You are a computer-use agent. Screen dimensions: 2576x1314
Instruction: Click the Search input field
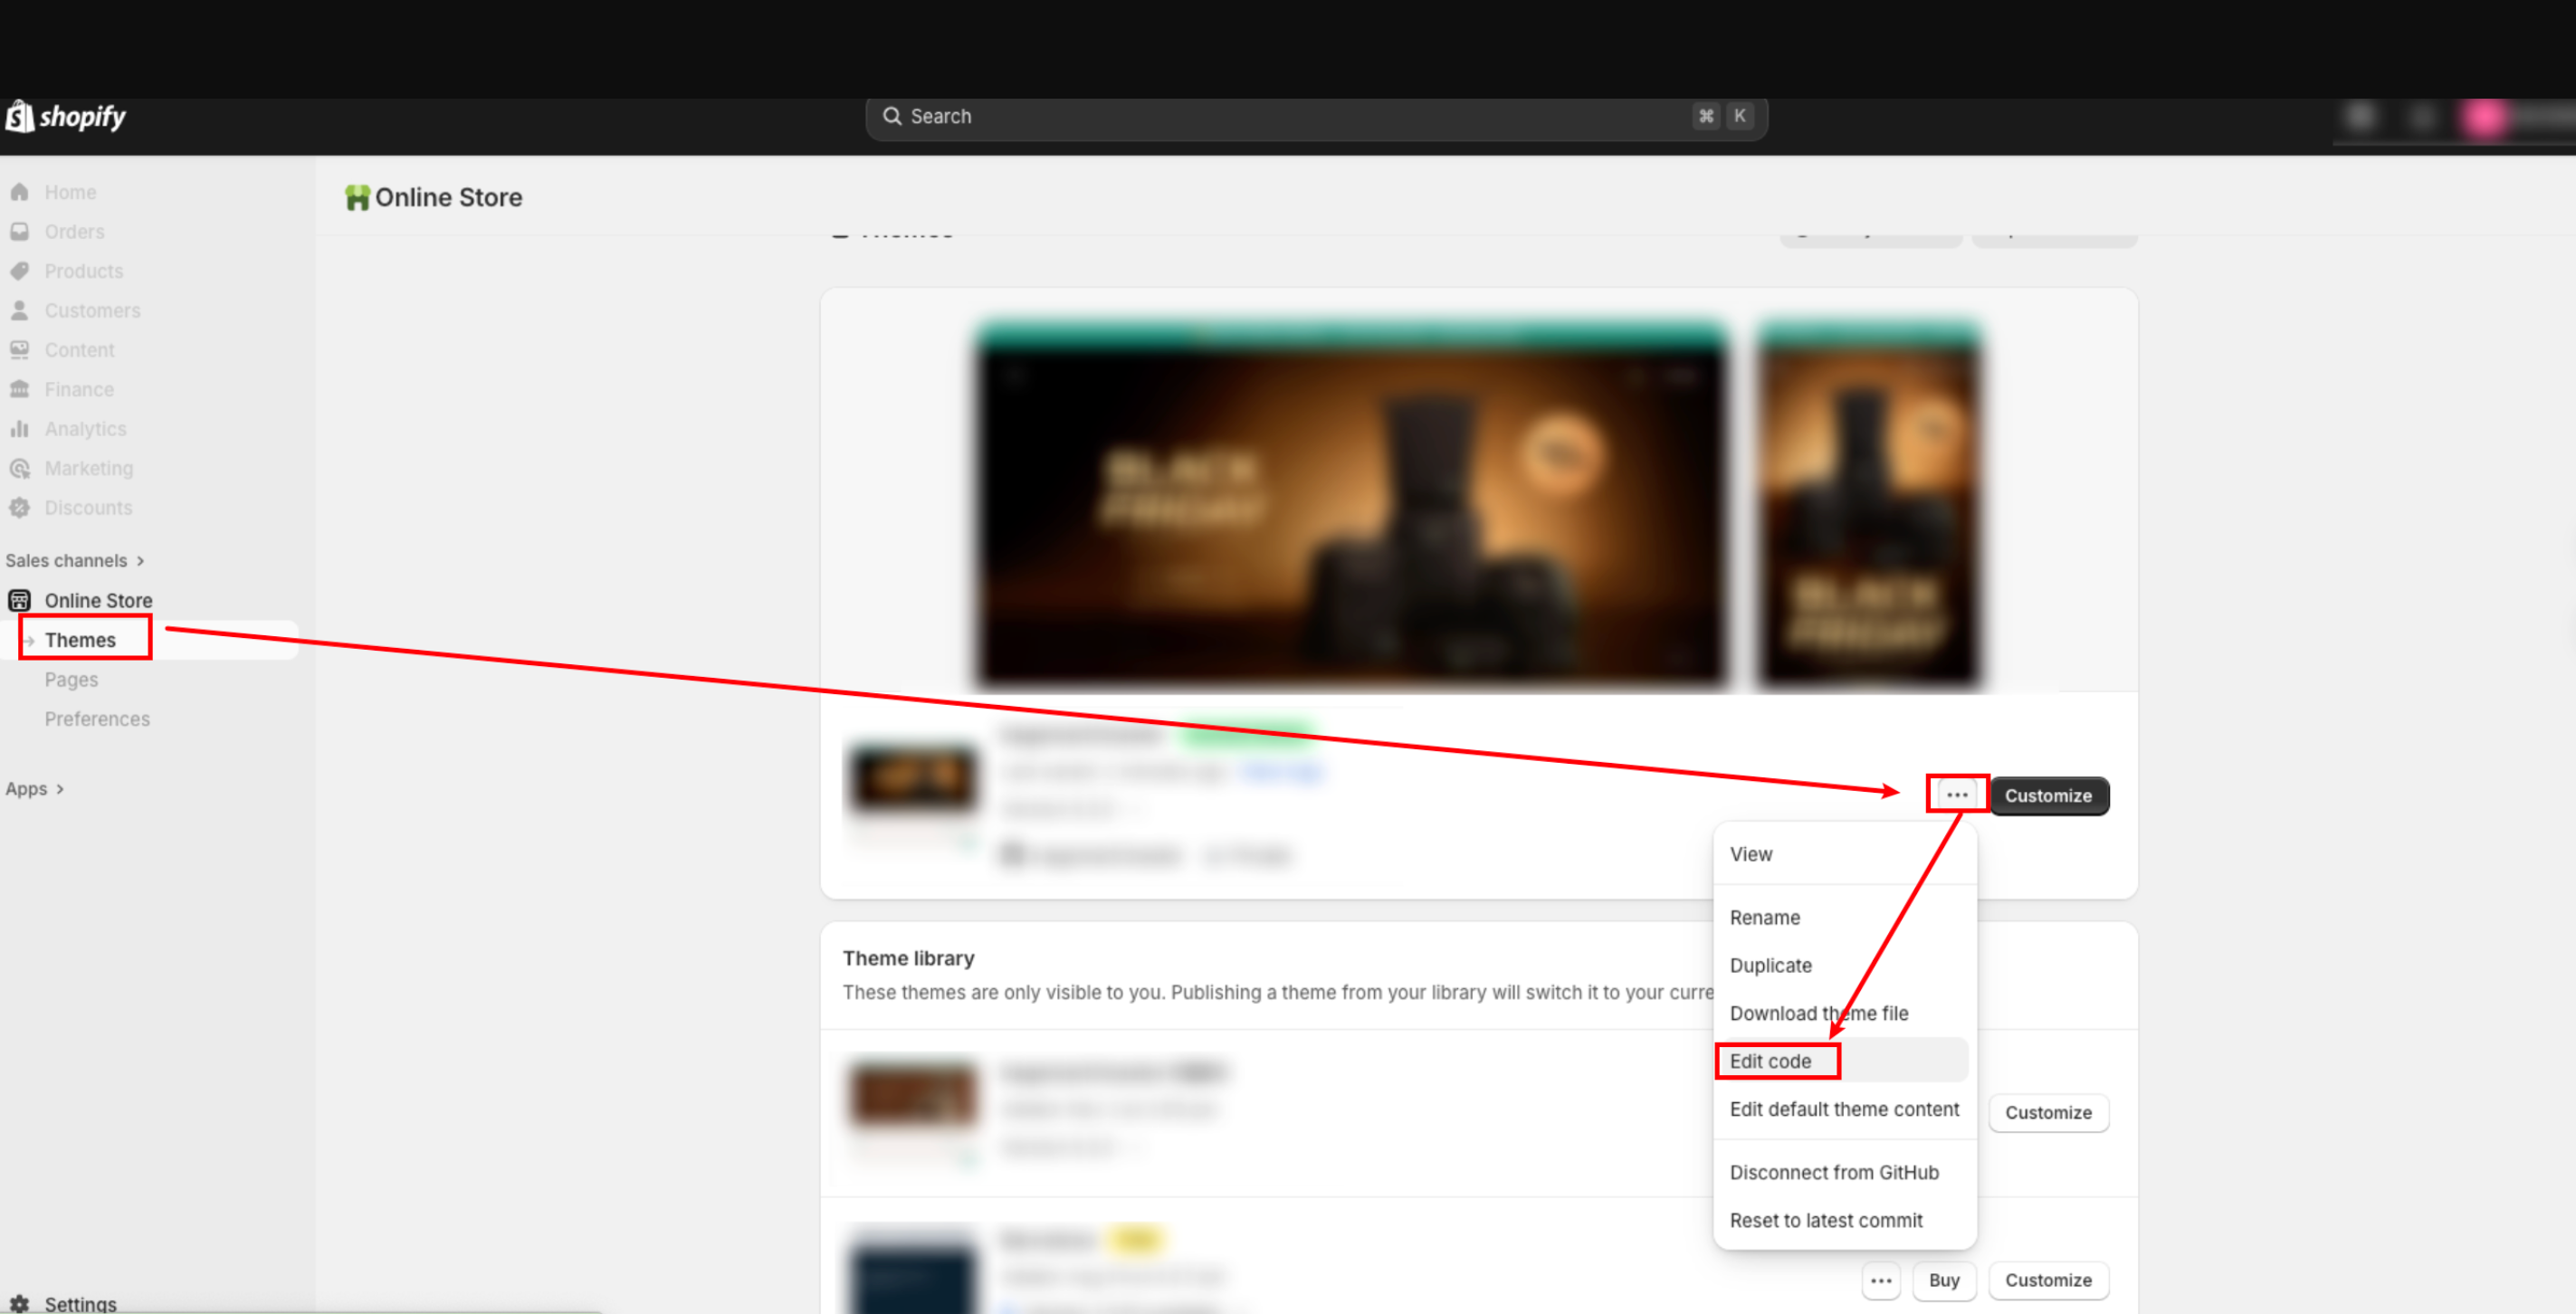(1290, 117)
